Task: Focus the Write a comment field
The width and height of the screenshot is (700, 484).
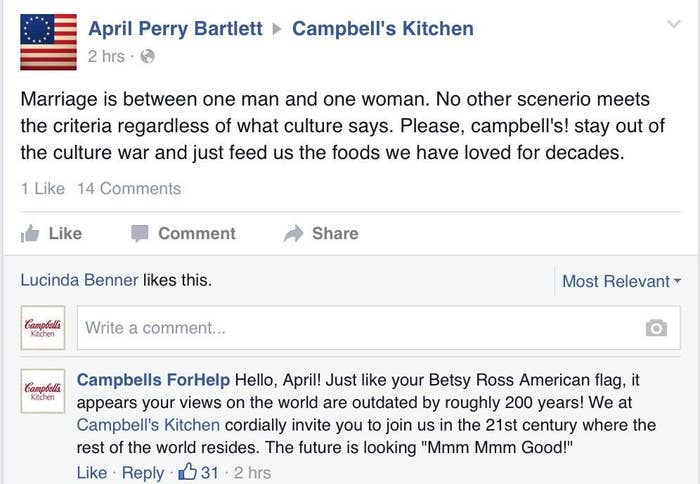Action: (379, 328)
